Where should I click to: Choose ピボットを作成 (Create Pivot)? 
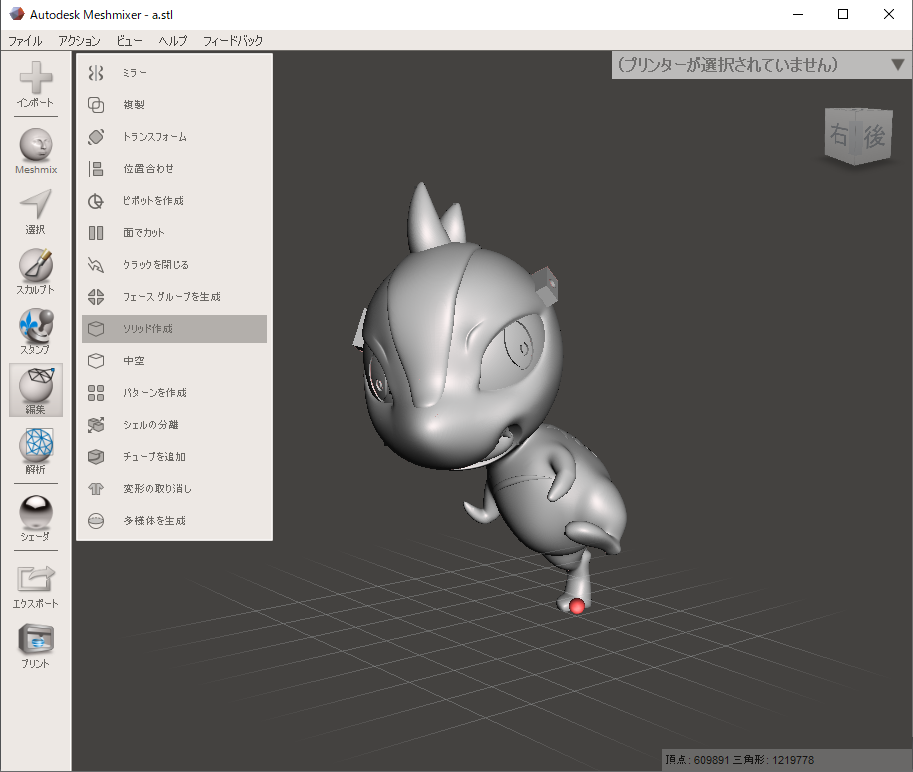click(174, 201)
